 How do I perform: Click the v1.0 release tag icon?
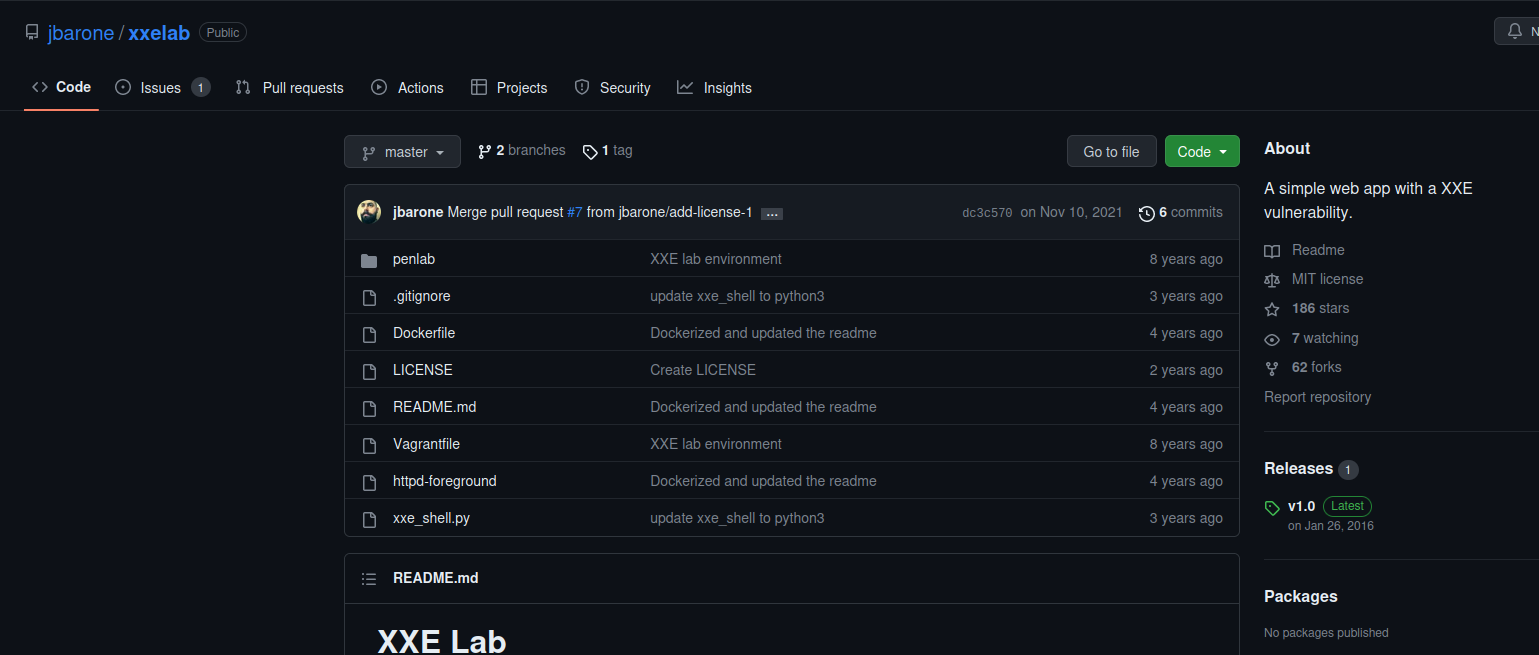[x=1272, y=508]
